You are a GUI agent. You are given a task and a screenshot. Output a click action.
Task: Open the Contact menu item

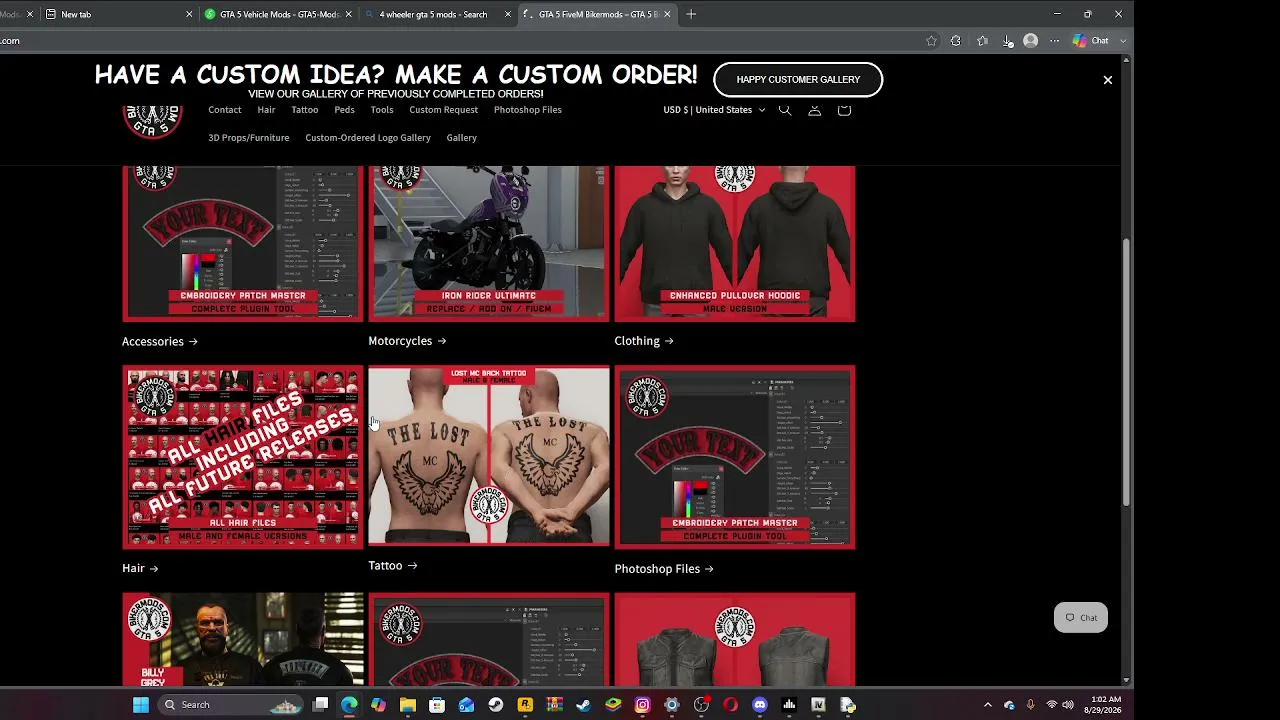click(x=225, y=110)
